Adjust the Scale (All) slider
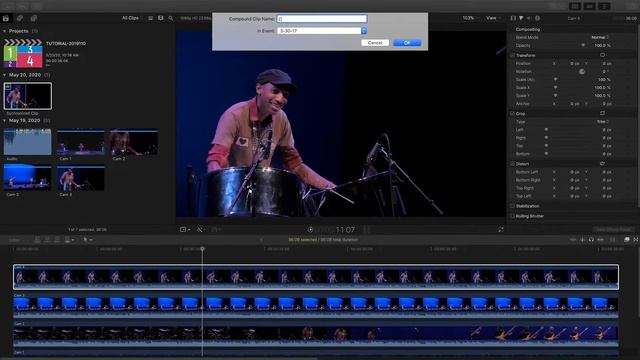The image size is (640, 360). 556,80
